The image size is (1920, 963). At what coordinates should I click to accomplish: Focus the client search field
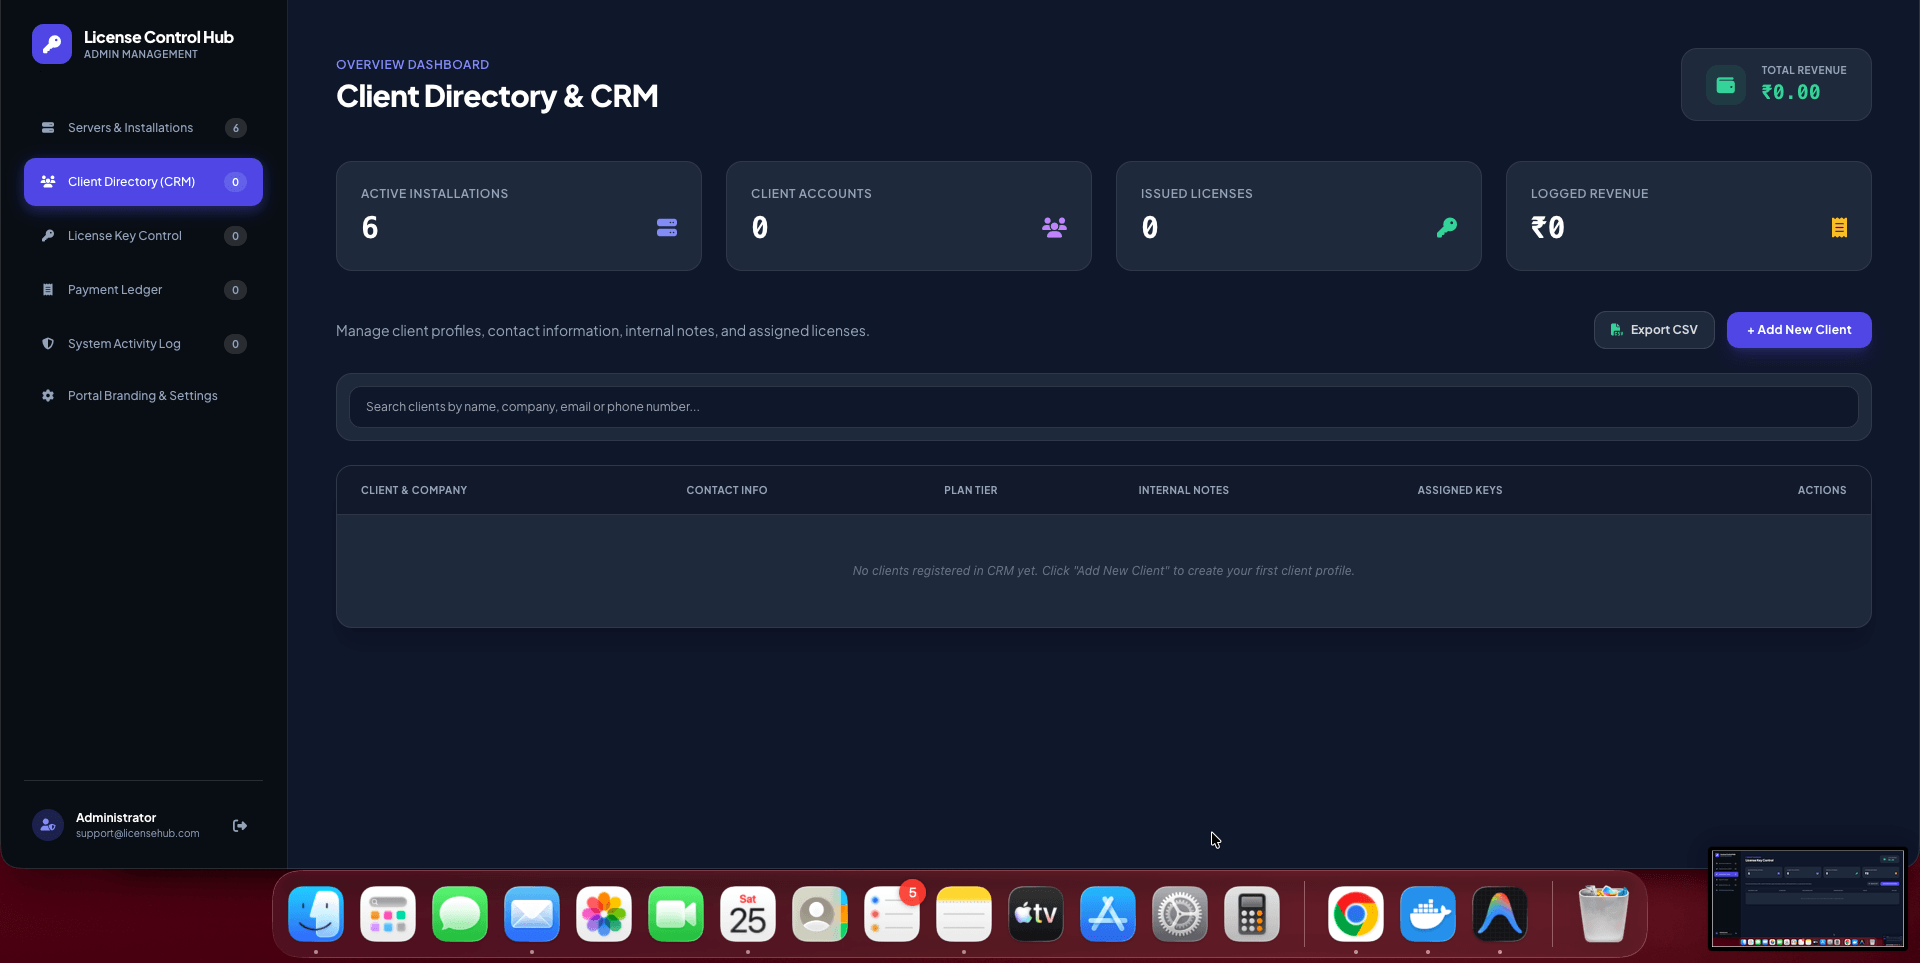point(1103,407)
